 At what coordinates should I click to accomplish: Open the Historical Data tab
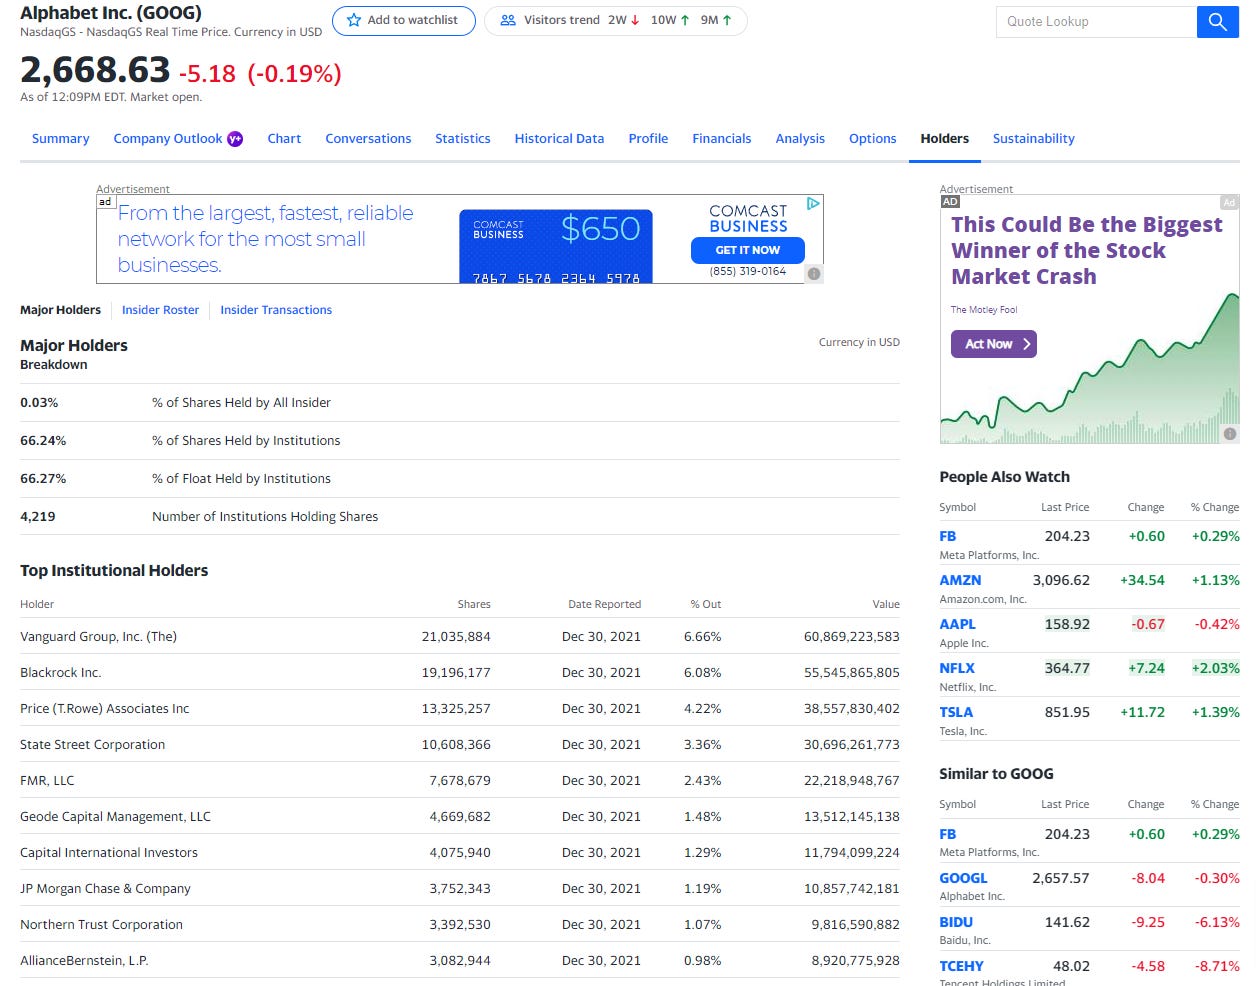(x=559, y=139)
